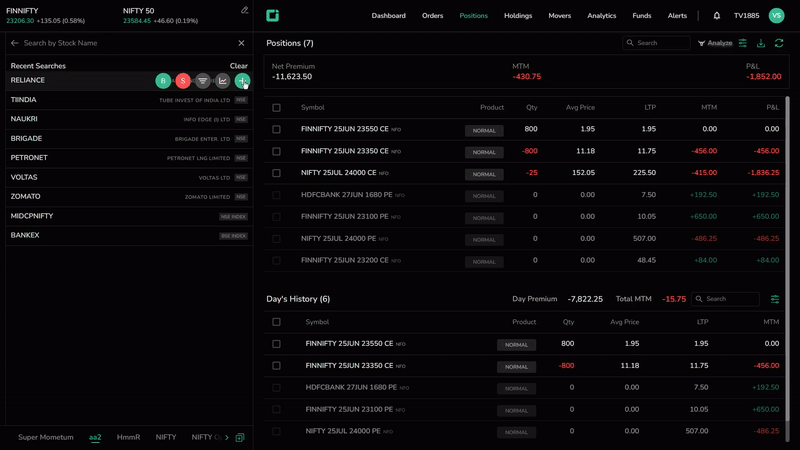800x450 pixels.
Task: Go back using the arrow in search bar
Action: tap(14, 43)
